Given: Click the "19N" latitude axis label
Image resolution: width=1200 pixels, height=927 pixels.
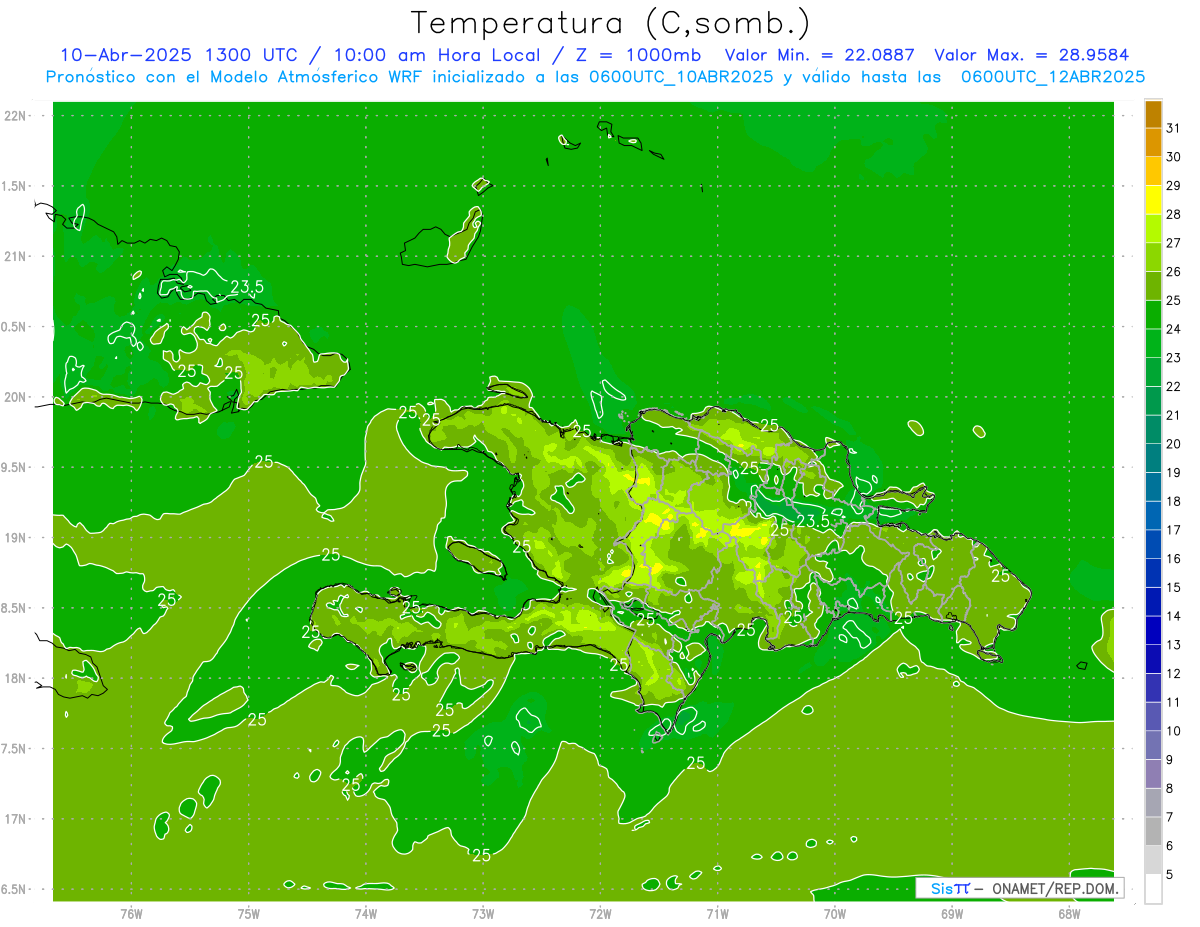Looking at the screenshot, I should pyautogui.click(x=15, y=538).
